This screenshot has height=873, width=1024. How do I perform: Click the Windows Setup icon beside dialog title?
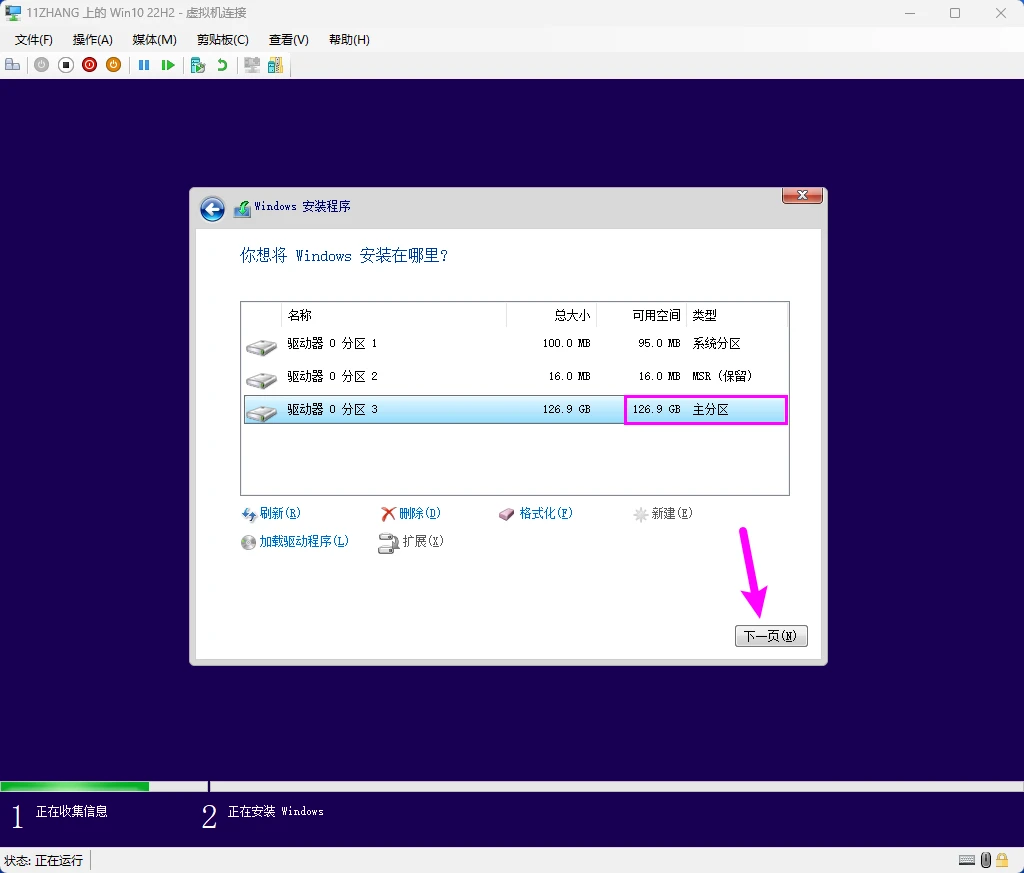[x=242, y=208]
